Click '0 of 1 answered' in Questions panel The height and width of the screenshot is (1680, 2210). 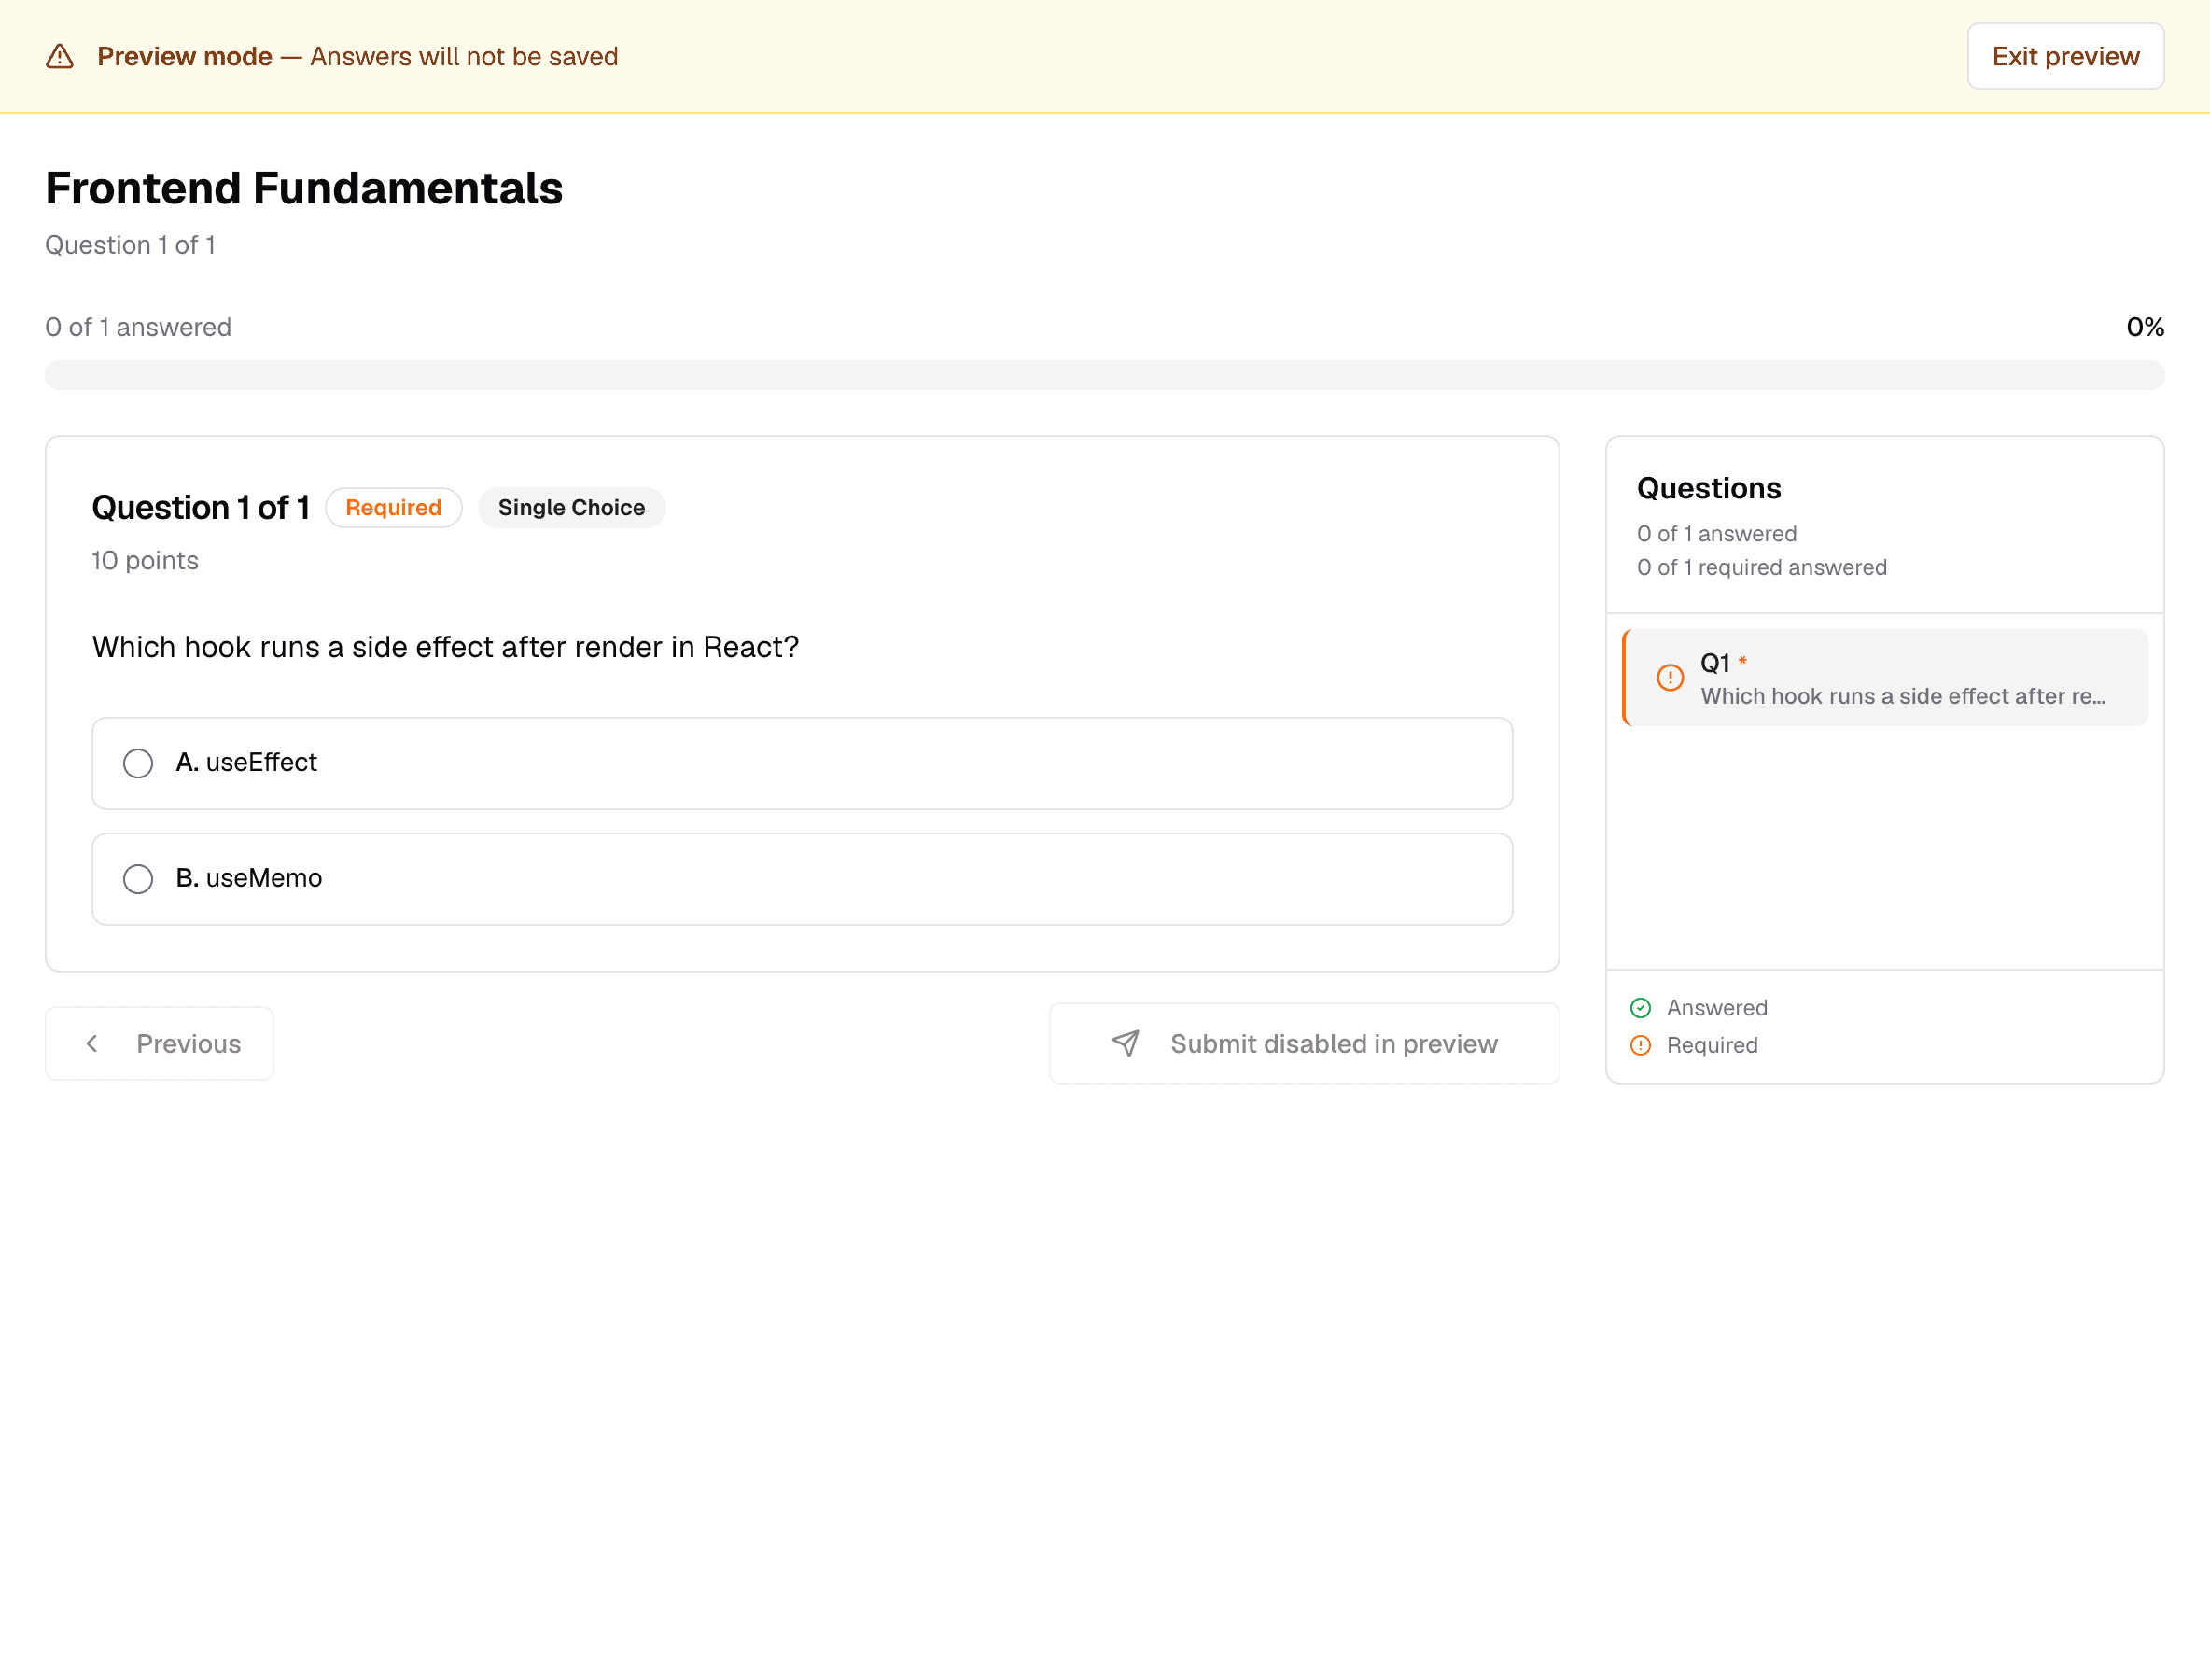(1716, 534)
